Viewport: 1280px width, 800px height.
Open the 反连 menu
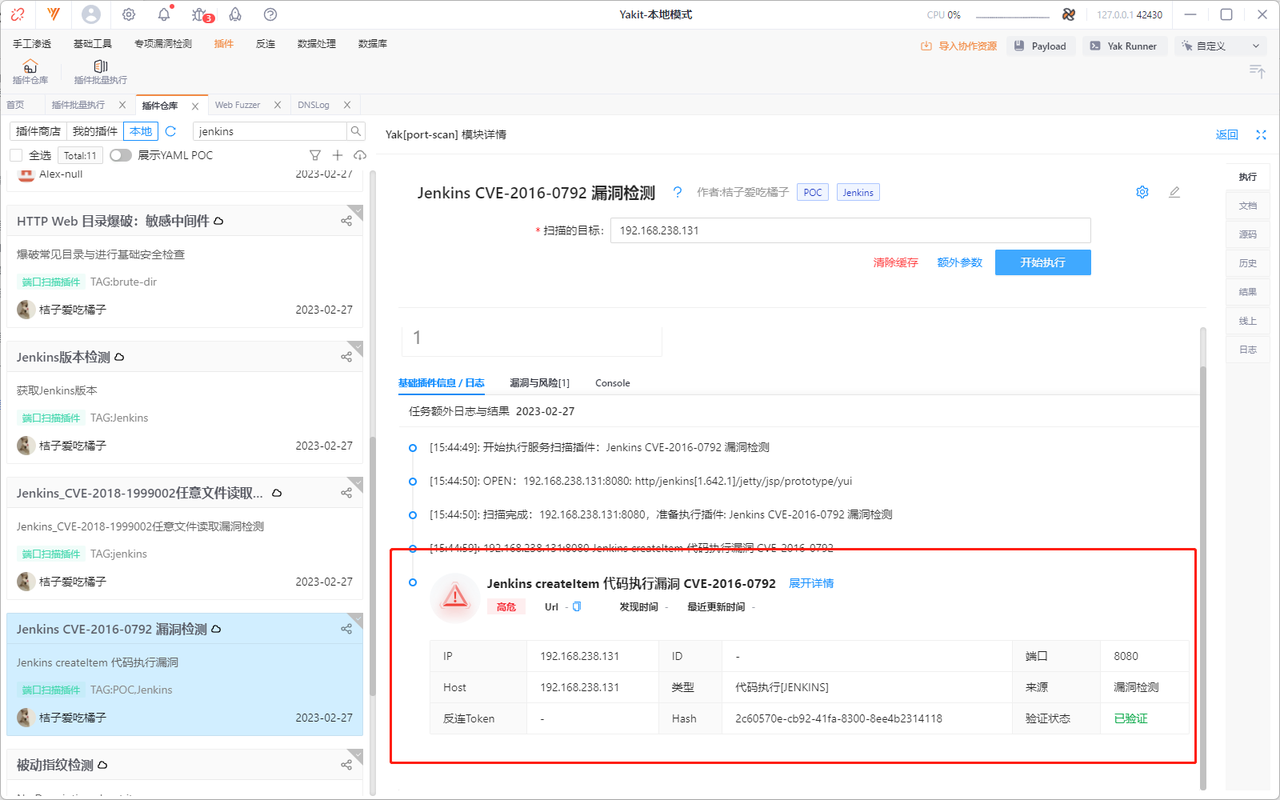(265, 44)
